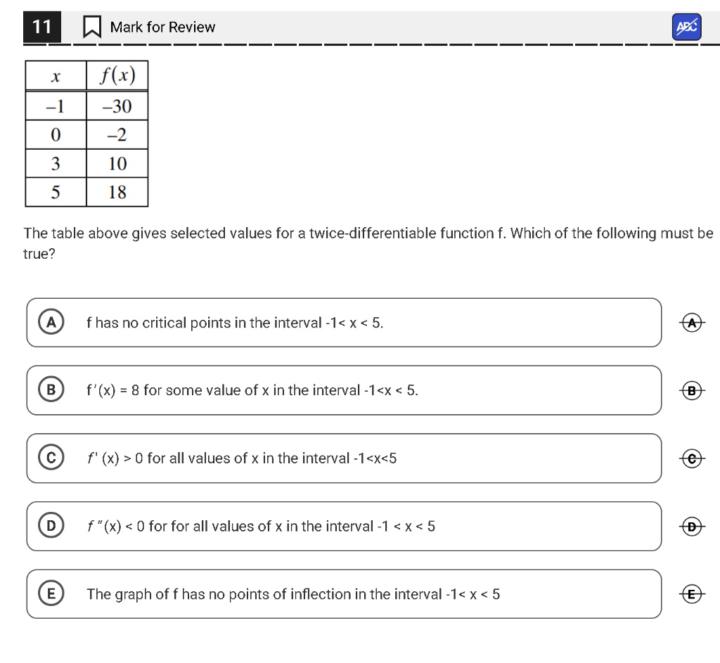The width and height of the screenshot is (720, 663).
Task: Choose answer f'(x) > 0 for all values
Action: coord(241,459)
